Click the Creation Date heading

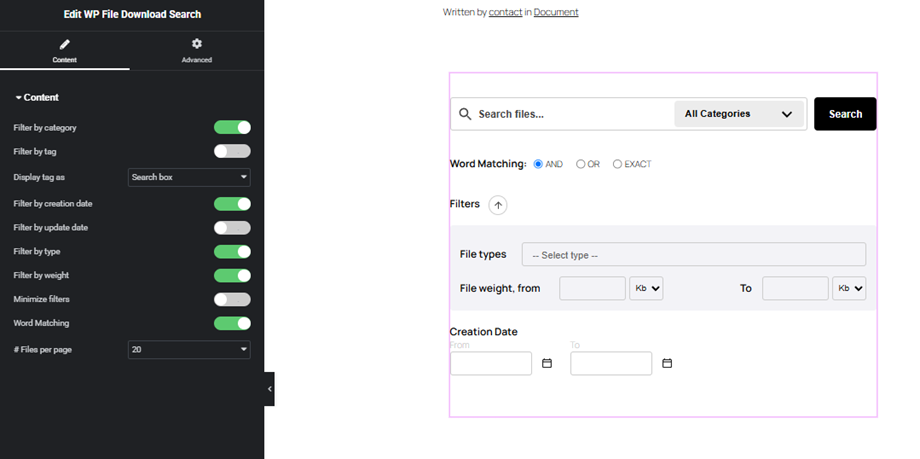pyautogui.click(x=483, y=332)
